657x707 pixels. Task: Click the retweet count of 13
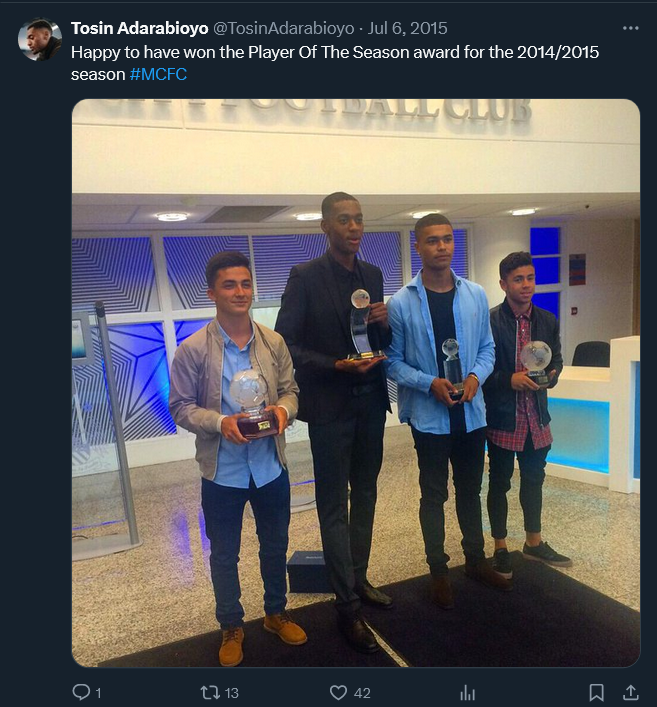pyautogui.click(x=231, y=693)
